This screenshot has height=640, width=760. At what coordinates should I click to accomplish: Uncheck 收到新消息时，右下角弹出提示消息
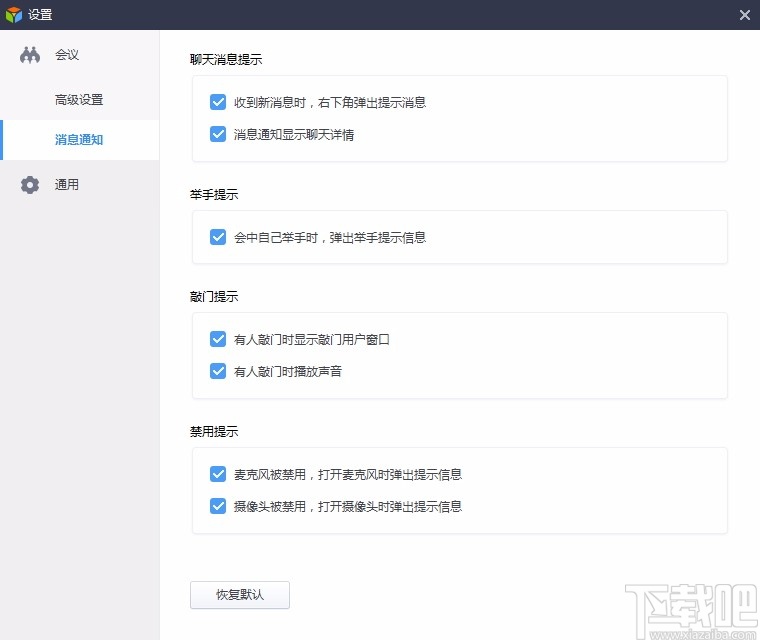coord(218,102)
